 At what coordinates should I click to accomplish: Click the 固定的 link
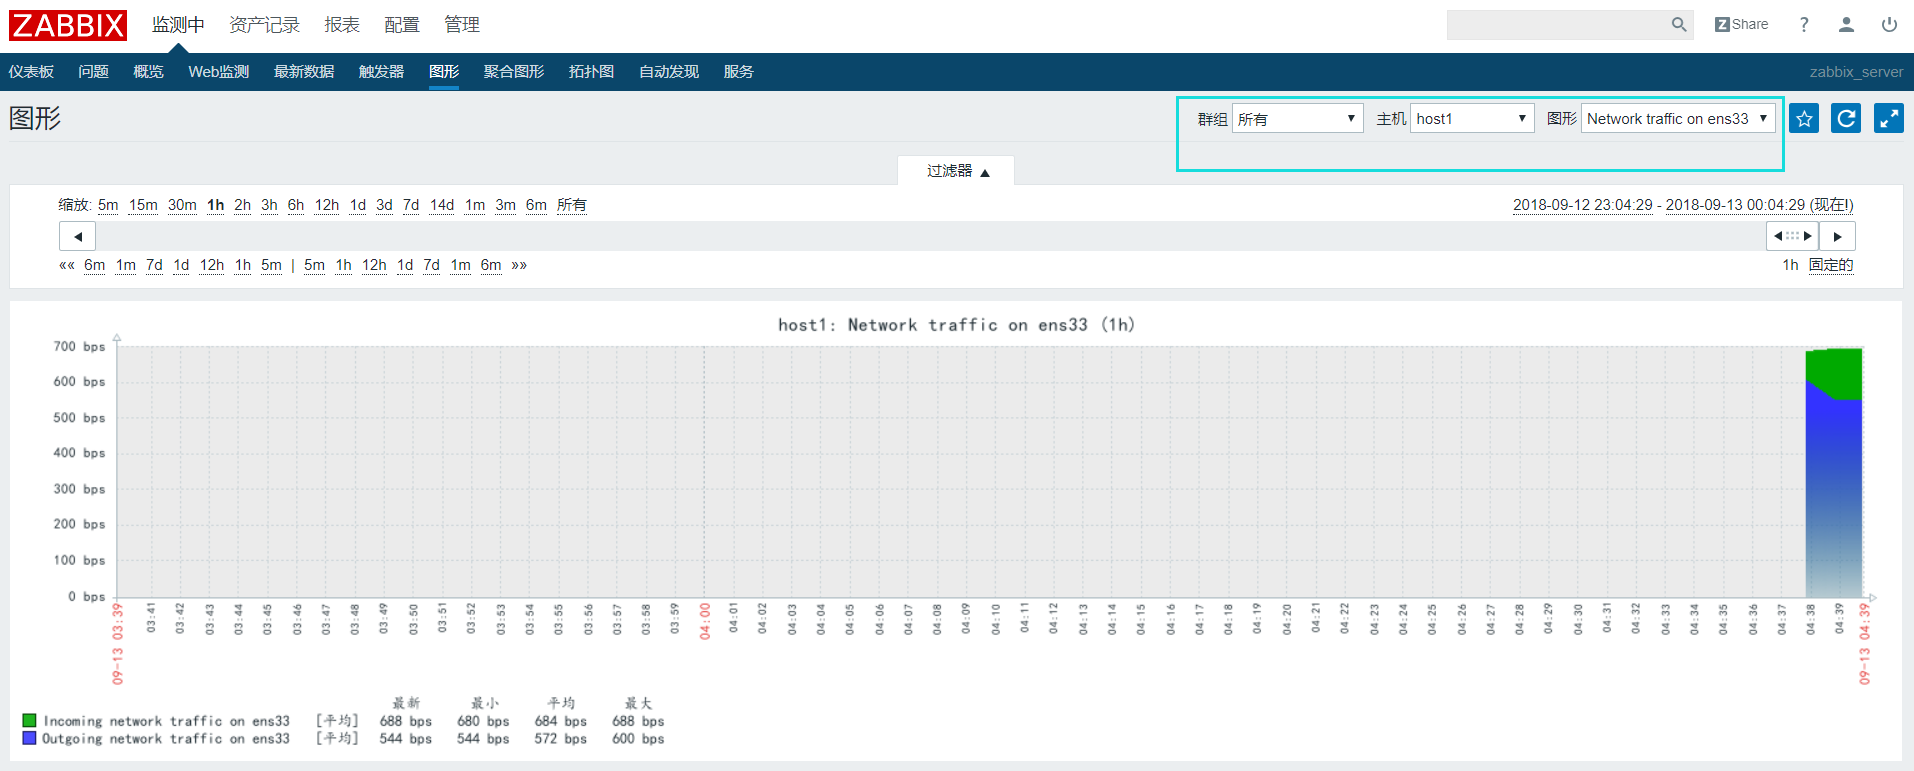[1831, 265]
